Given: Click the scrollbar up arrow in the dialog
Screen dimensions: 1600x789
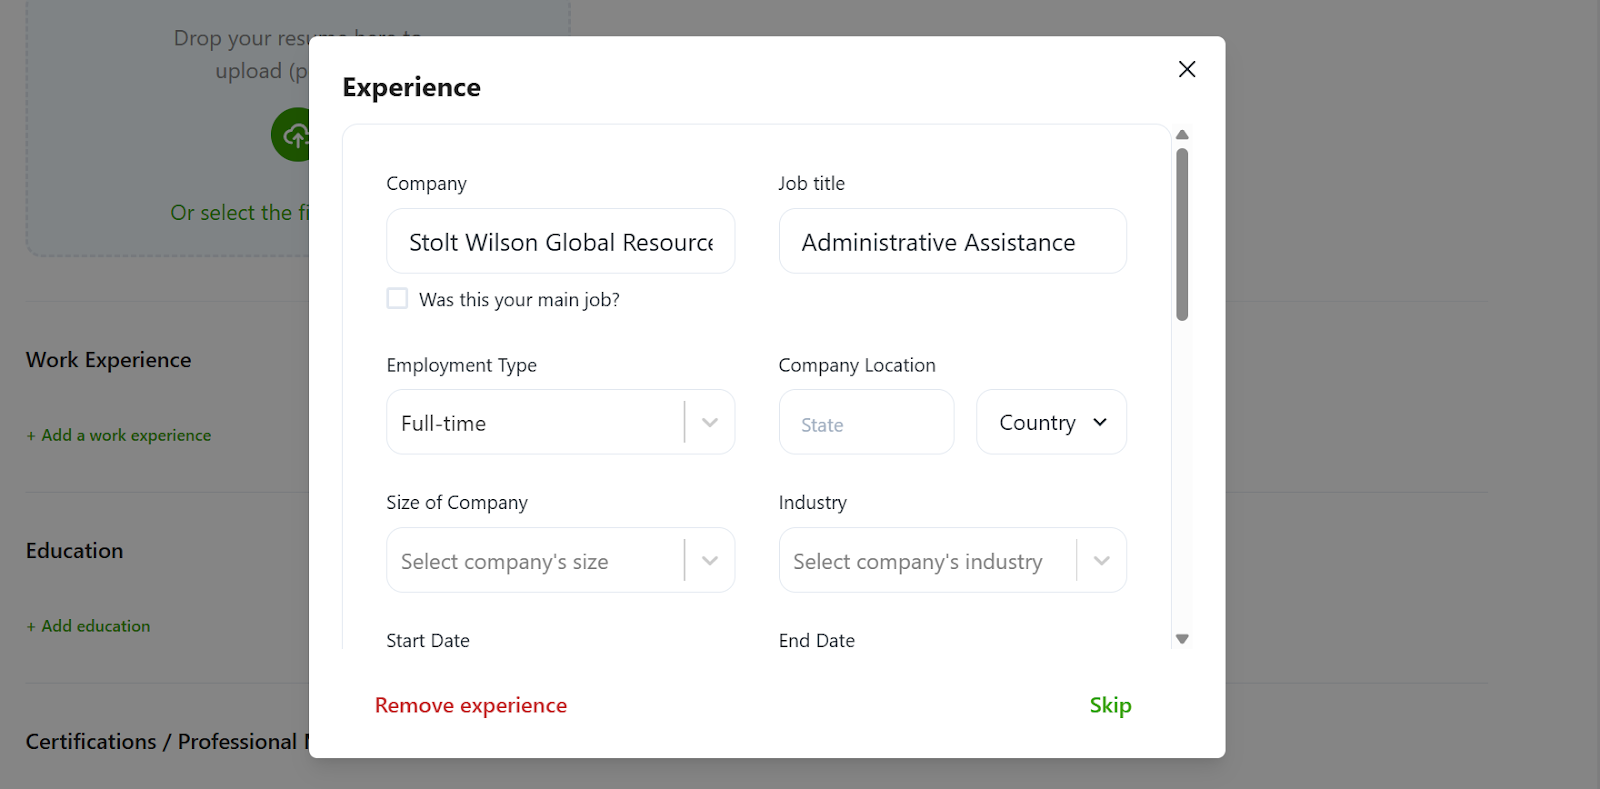Looking at the screenshot, I should 1182,135.
